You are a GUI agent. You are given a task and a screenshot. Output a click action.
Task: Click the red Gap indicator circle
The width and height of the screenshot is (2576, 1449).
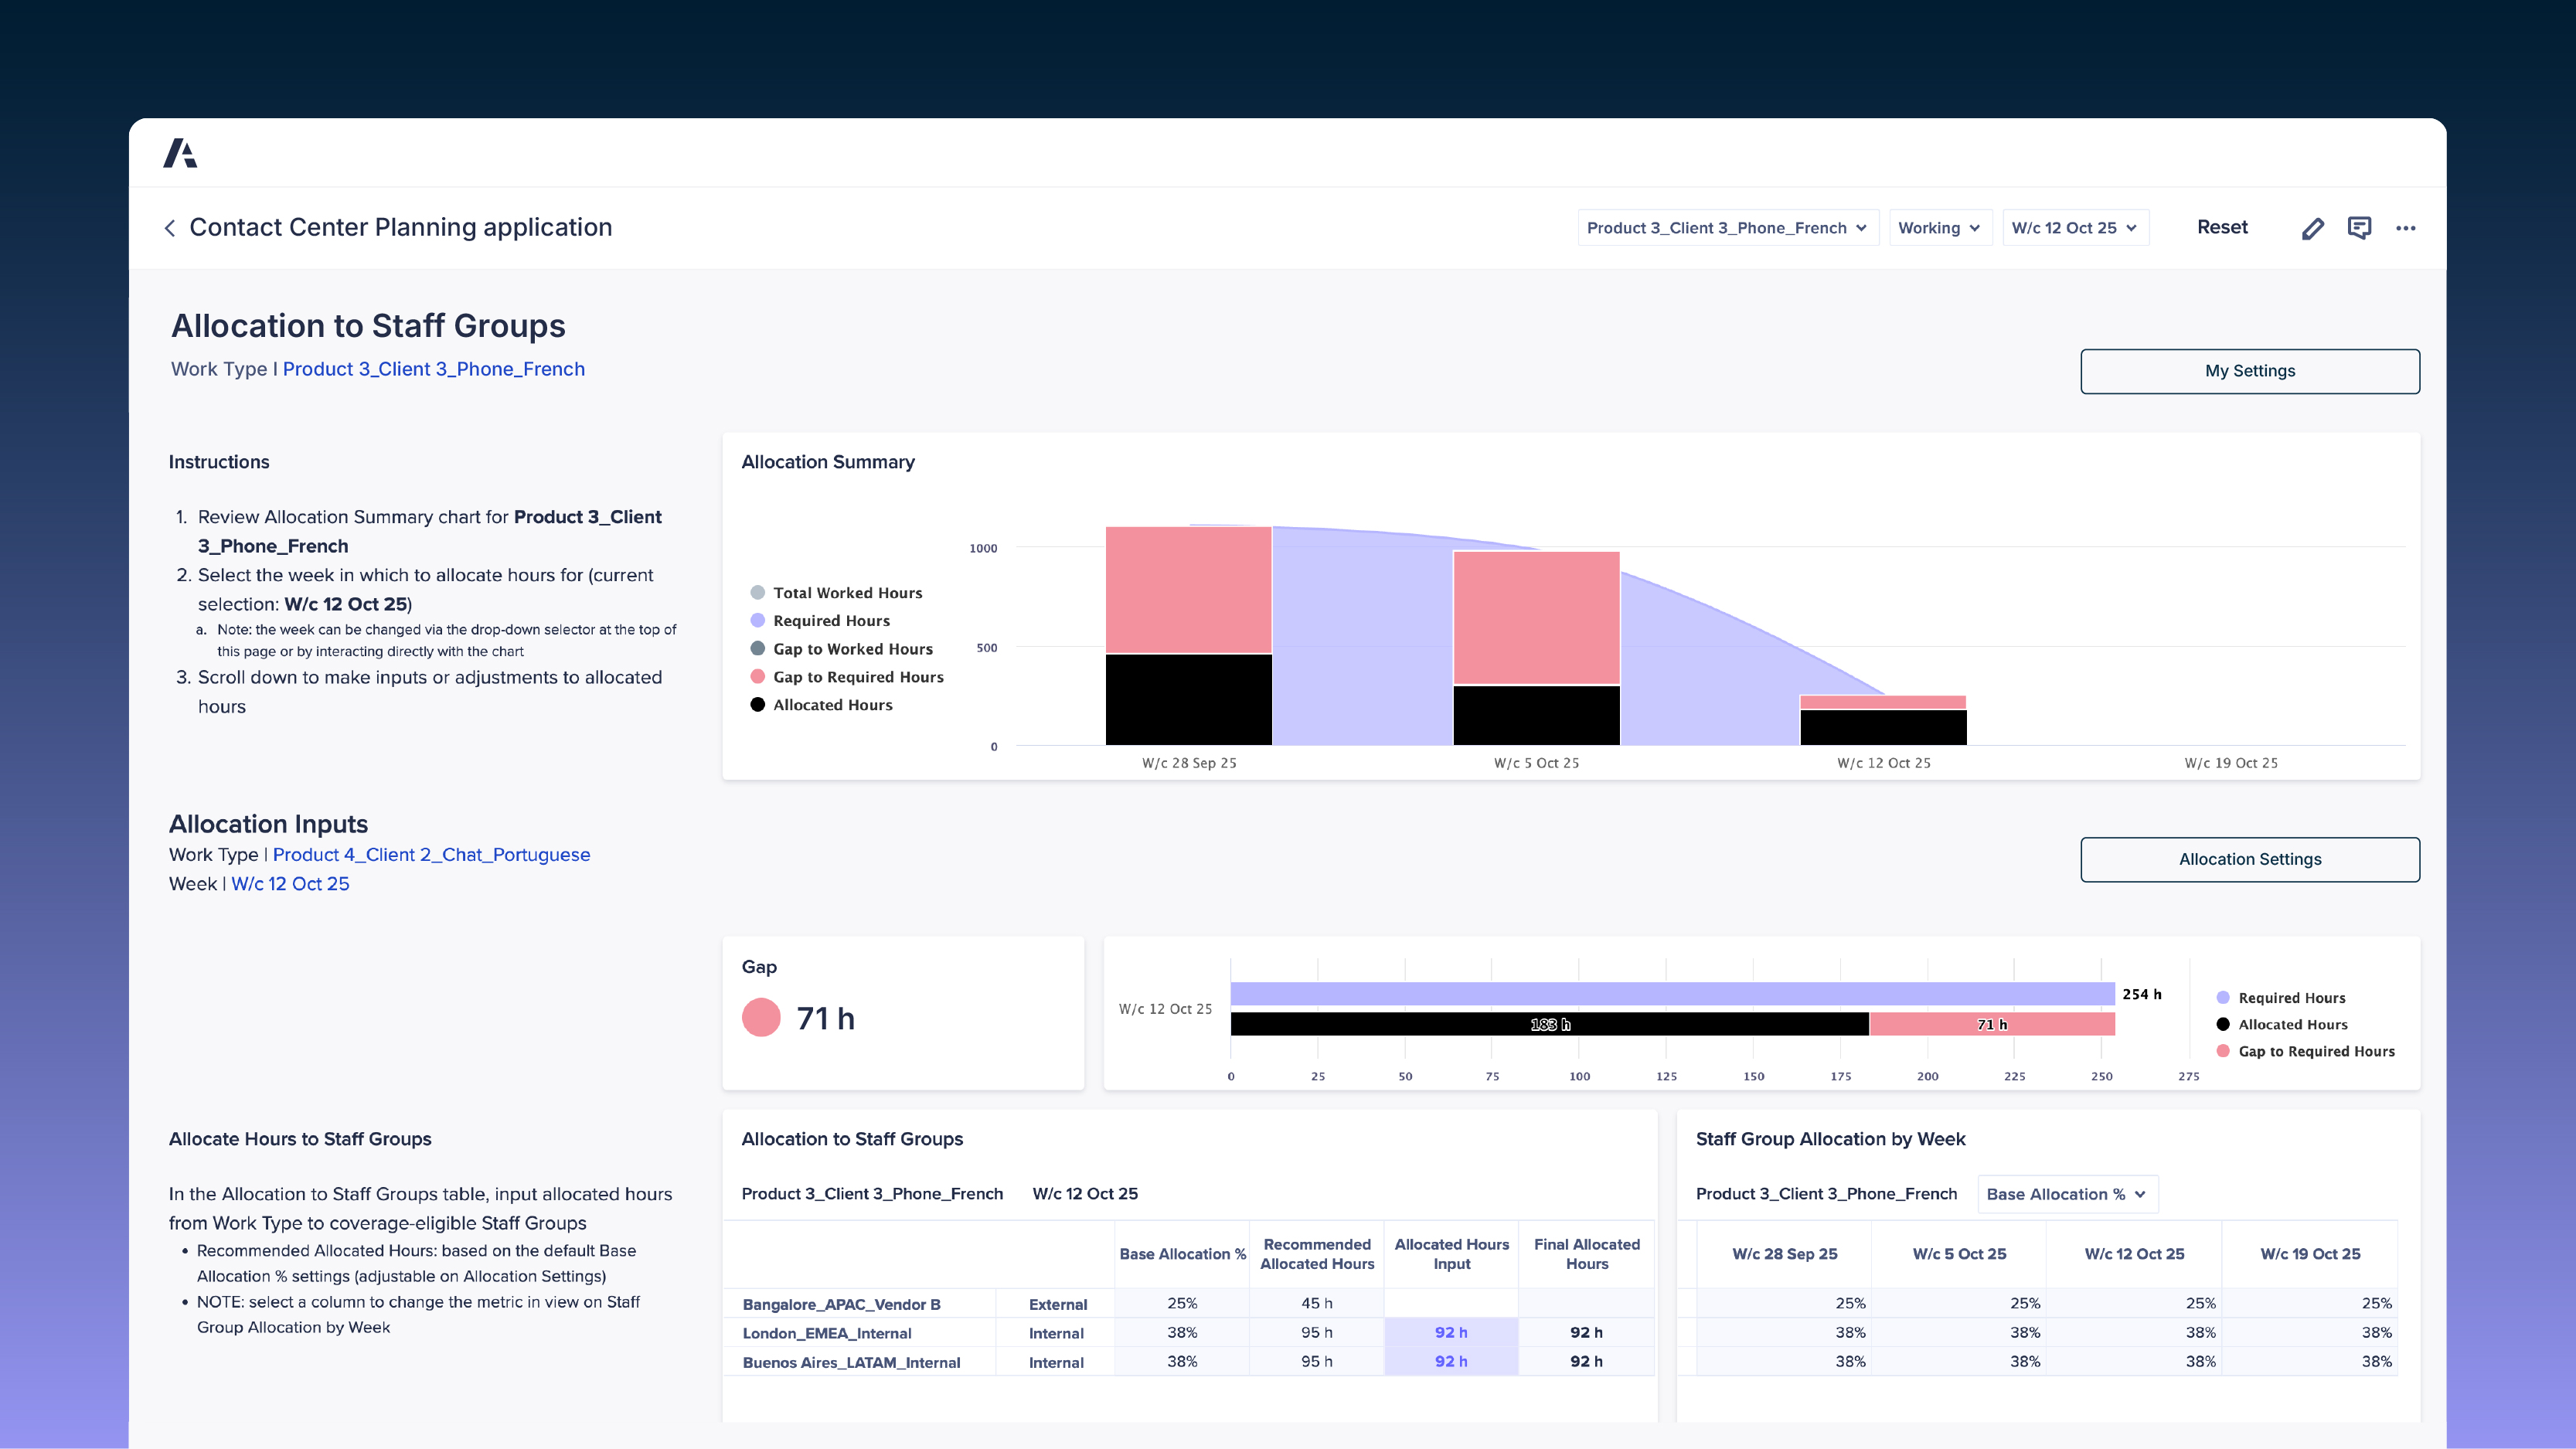pyautogui.click(x=761, y=1018)
